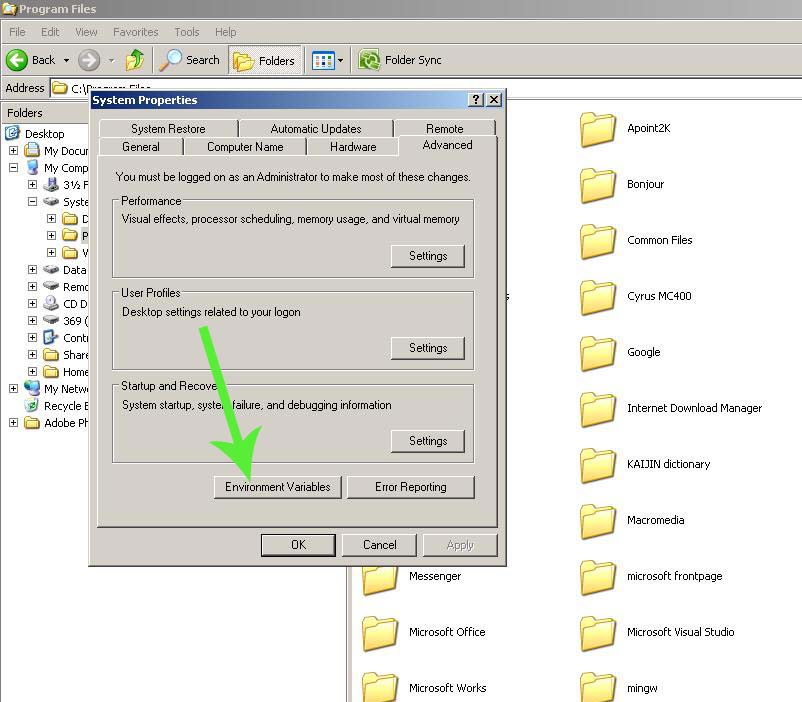The image size is (802, 702).
Task: Click the help question mark on System Properties
Action: pos(478,99)
